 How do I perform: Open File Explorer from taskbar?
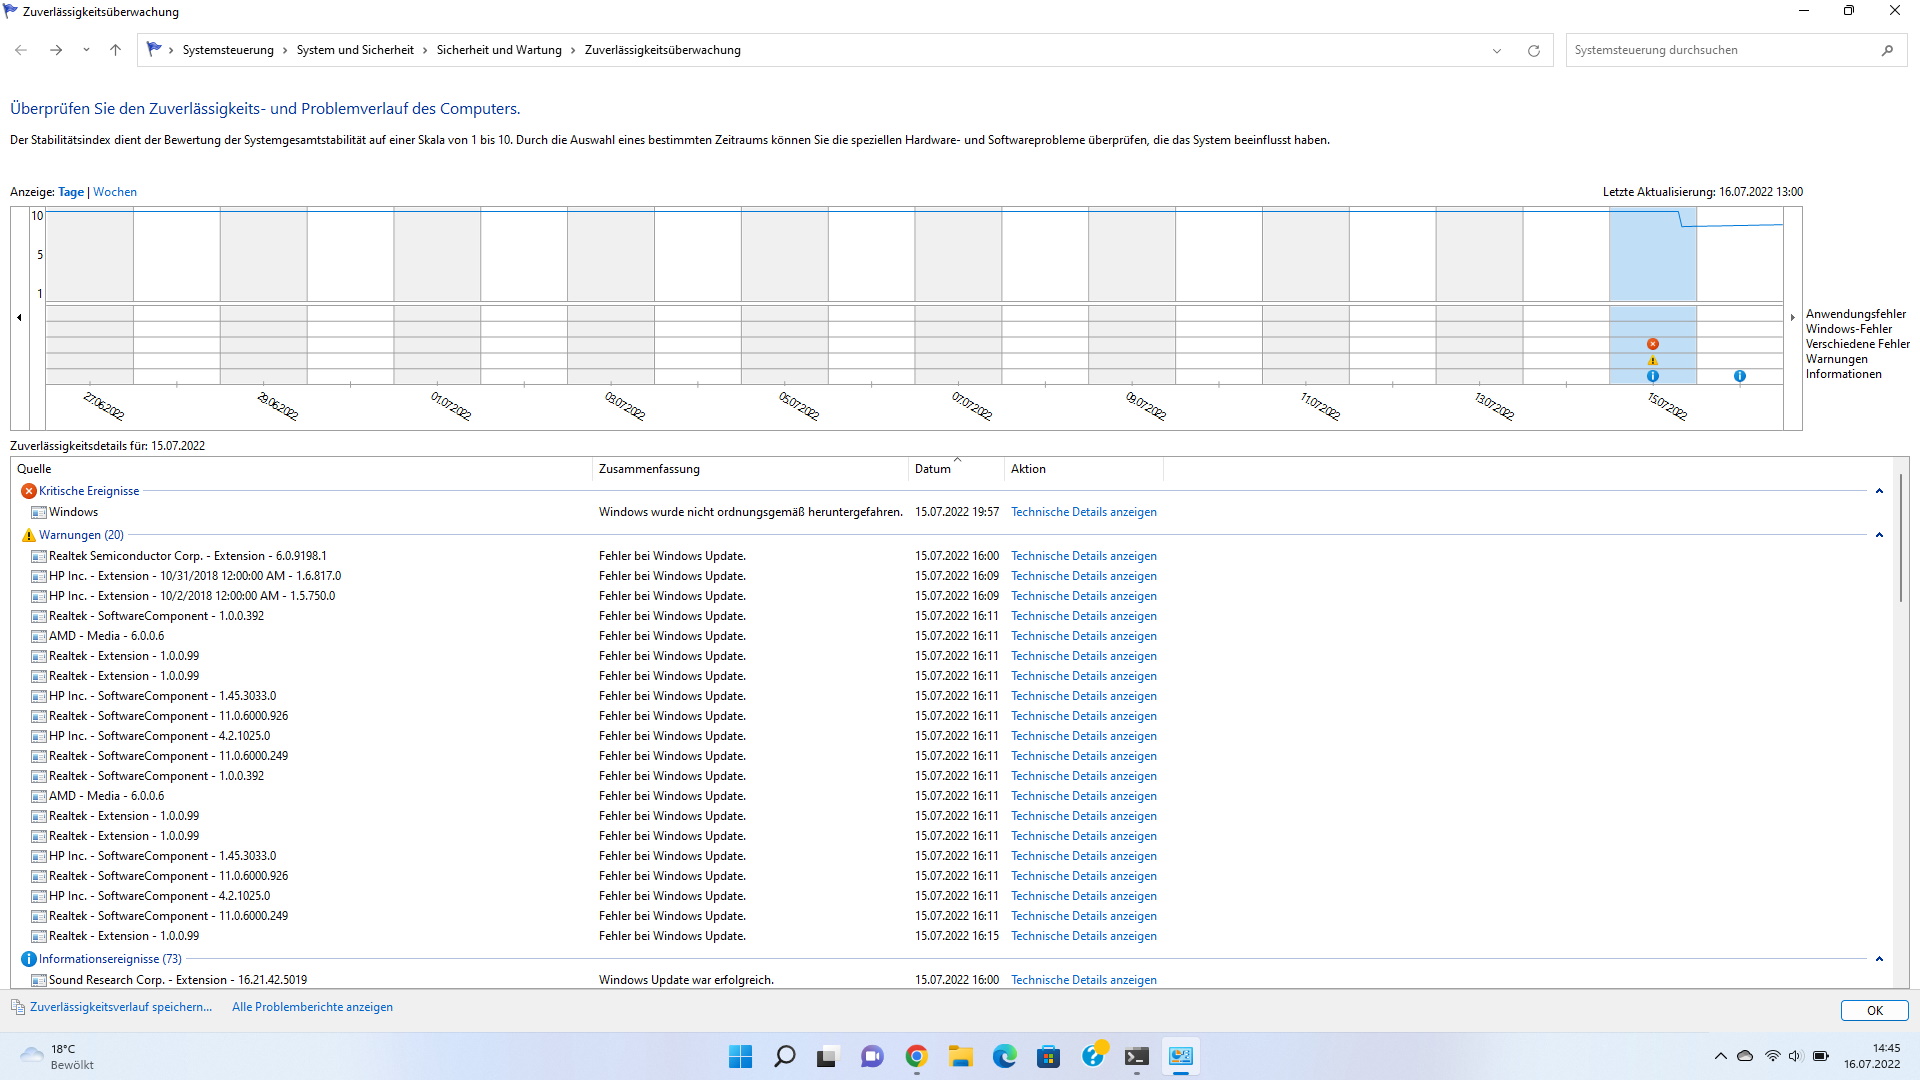pyautogui.click(x=960, y=1056)
